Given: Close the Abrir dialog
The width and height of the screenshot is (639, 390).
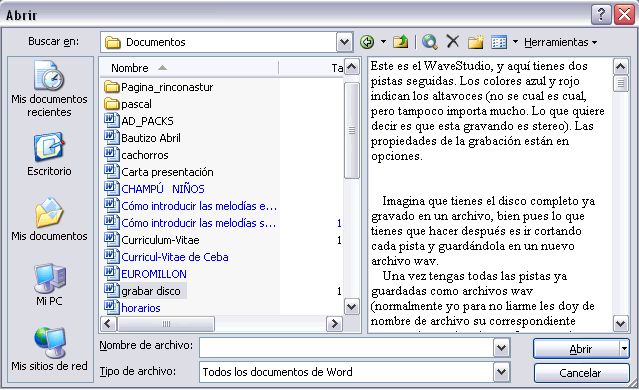Looking at the screenshot, I should tap(624, 15).
